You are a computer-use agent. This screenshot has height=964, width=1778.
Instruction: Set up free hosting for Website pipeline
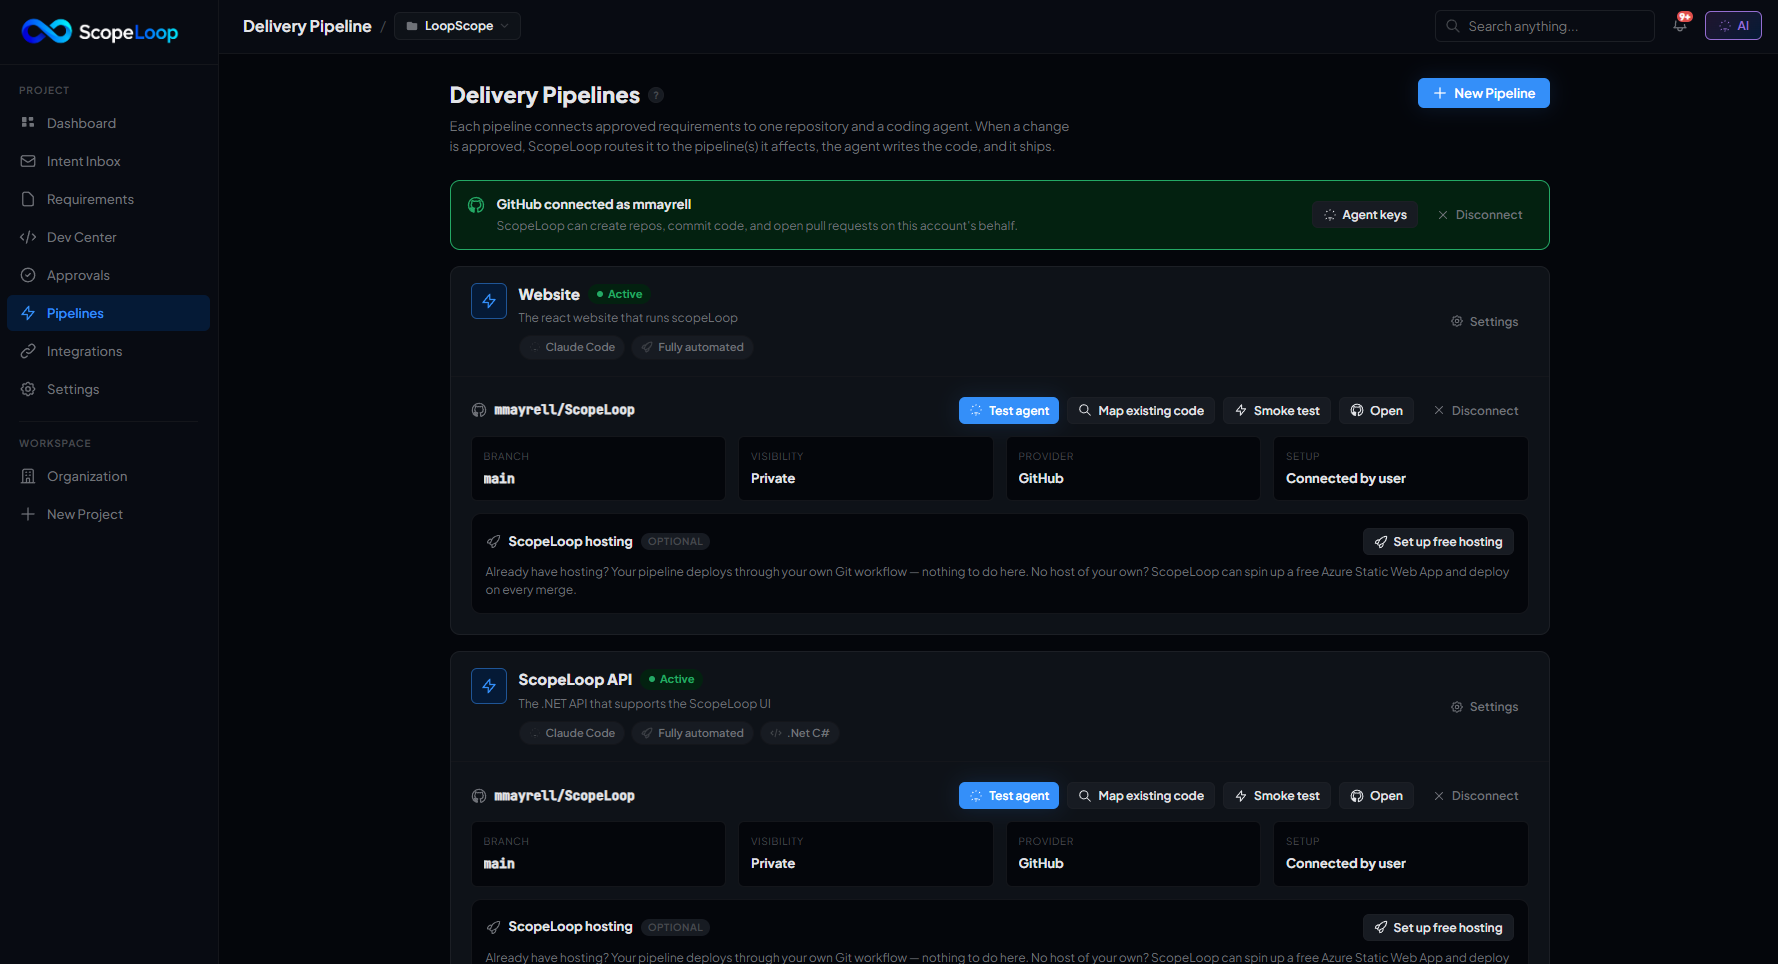1438,542
